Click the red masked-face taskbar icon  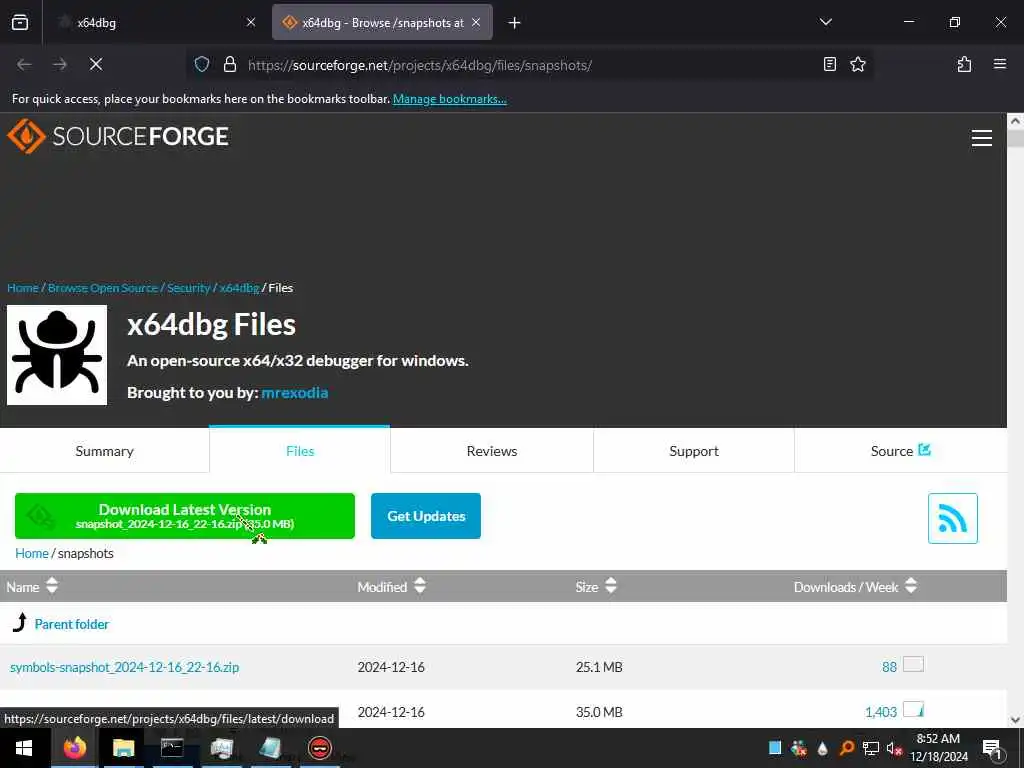tap(319, 748)
